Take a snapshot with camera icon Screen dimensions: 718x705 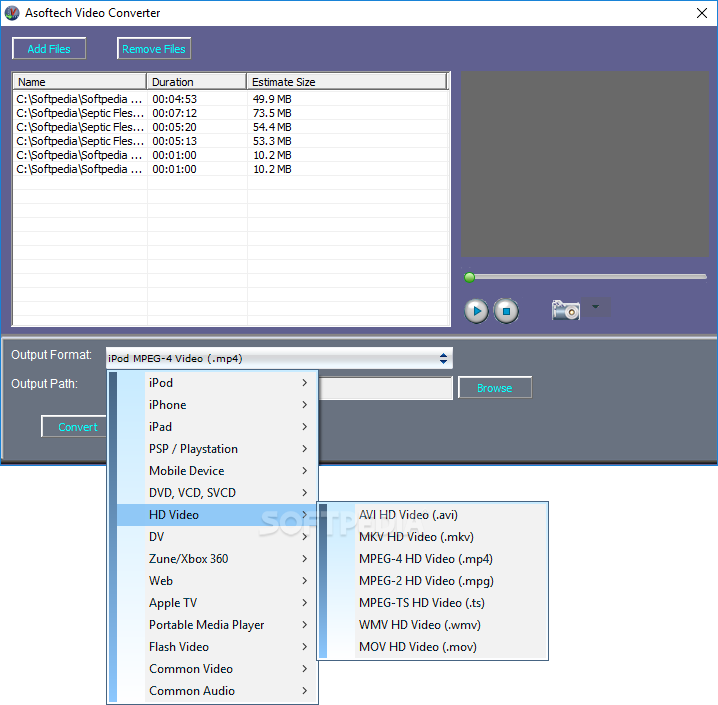(x=566, y=310)
